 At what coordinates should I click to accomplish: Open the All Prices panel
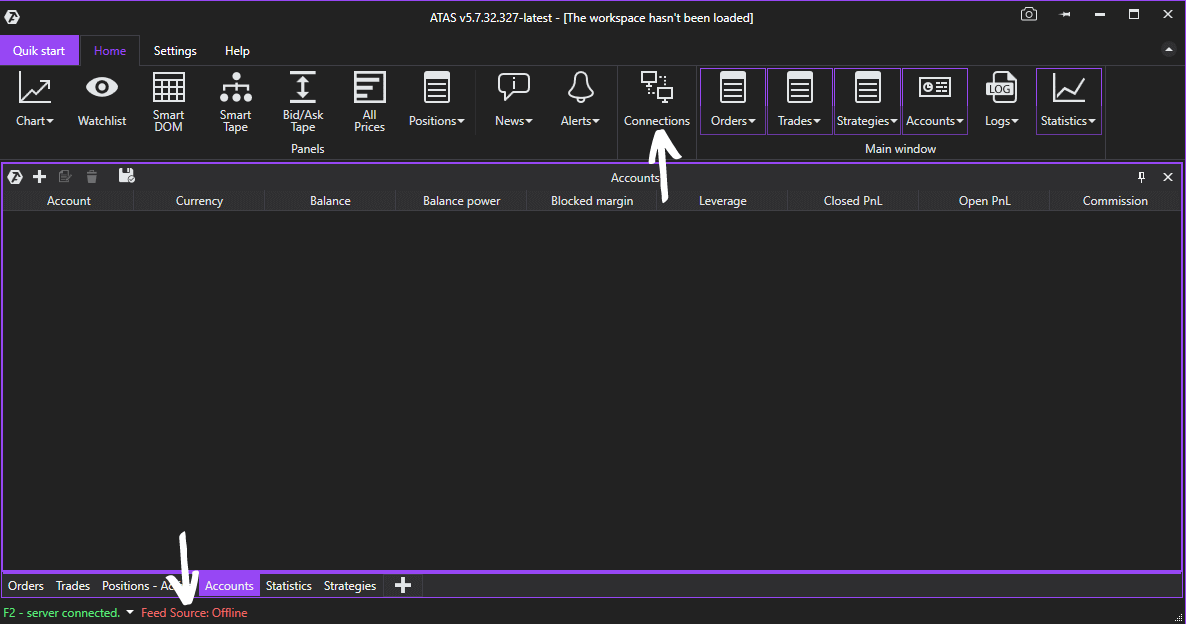click(x=369, y=100)
